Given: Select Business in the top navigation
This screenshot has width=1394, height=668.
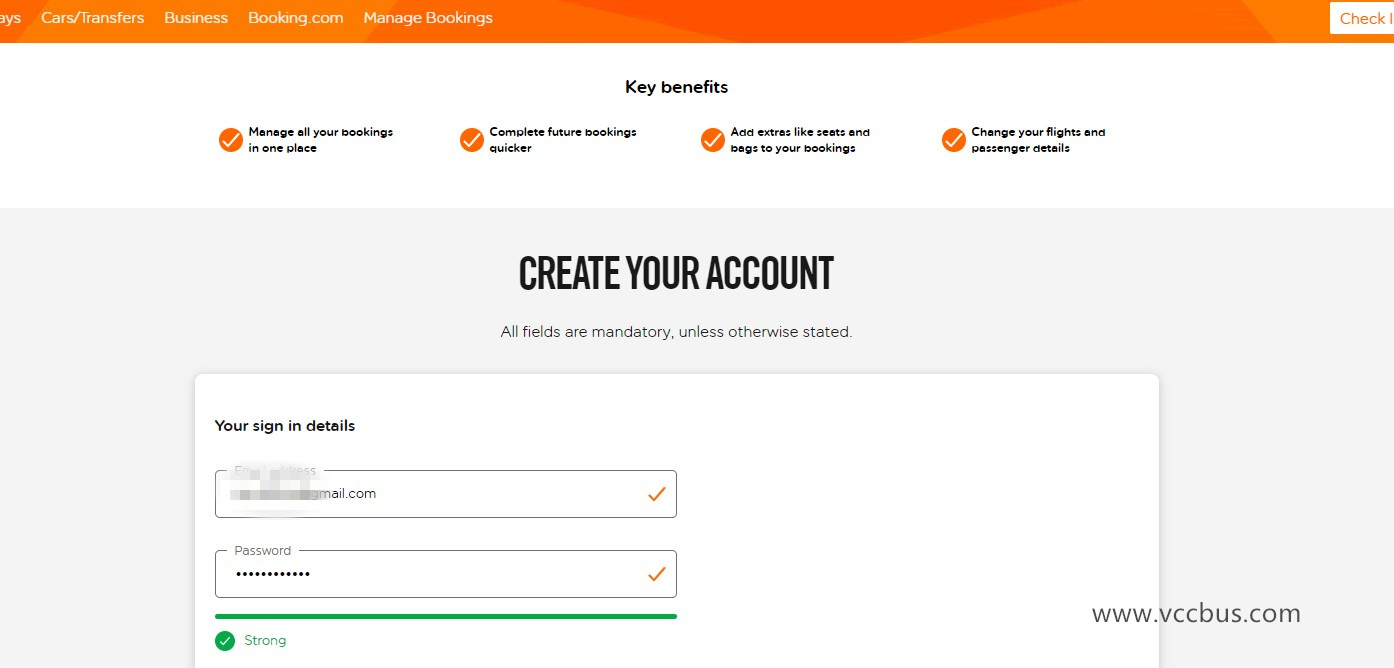Looking at the screenshot, I should (x=196, y=18).
